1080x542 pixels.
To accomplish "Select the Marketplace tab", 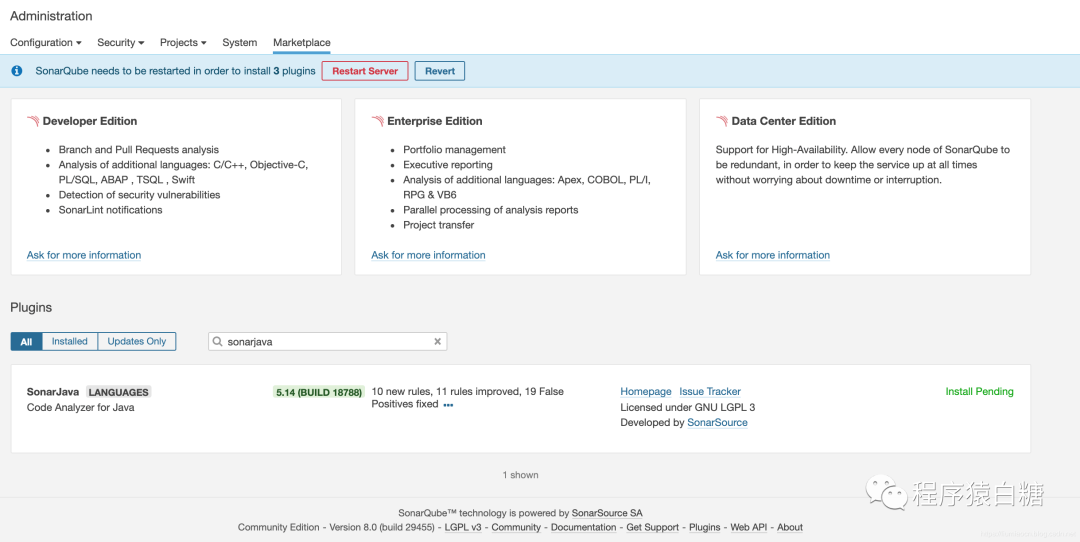I will pyautogui.click(x=302, y=43).
